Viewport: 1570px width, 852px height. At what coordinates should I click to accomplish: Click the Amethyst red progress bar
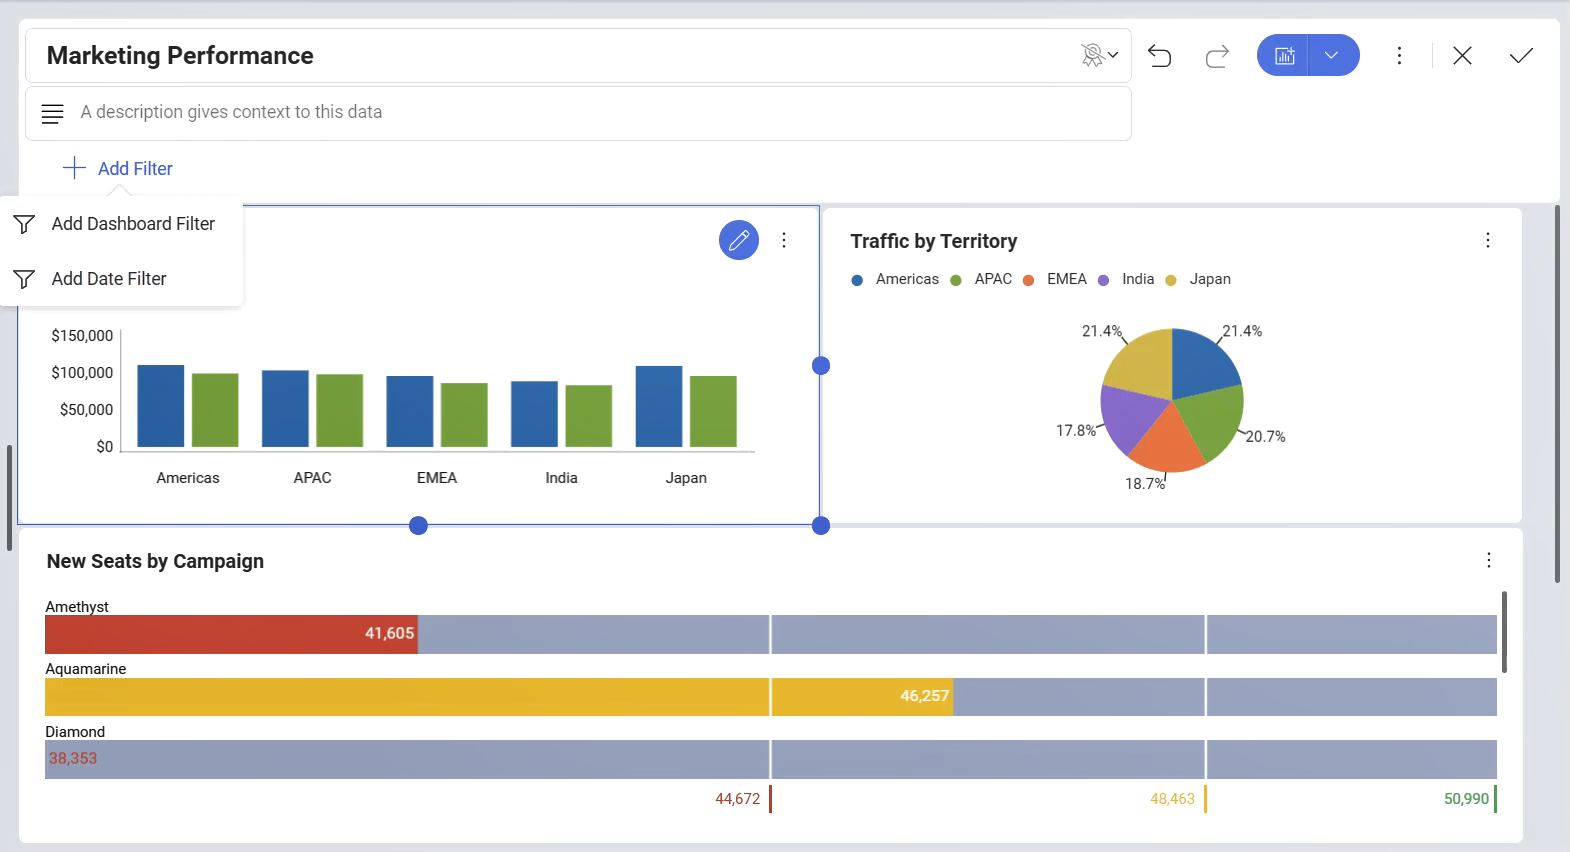[x=230, y=634]
